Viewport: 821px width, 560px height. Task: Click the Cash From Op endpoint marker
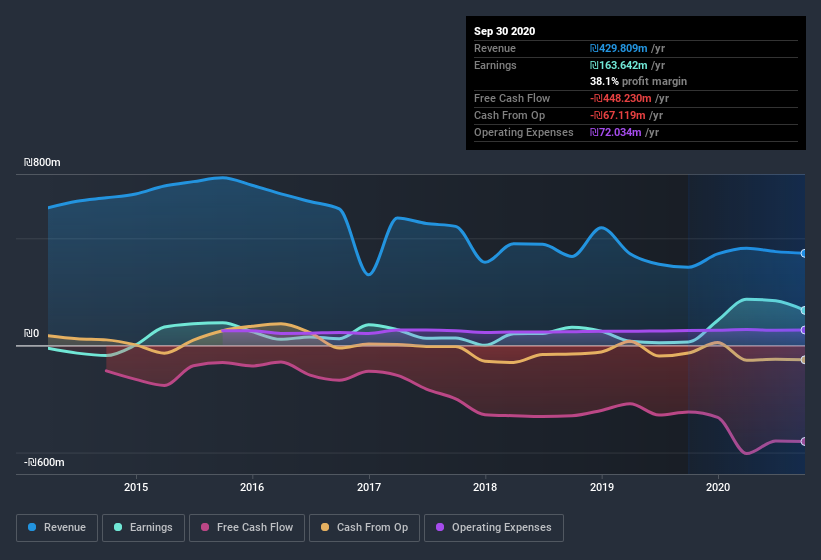point(804,360)
